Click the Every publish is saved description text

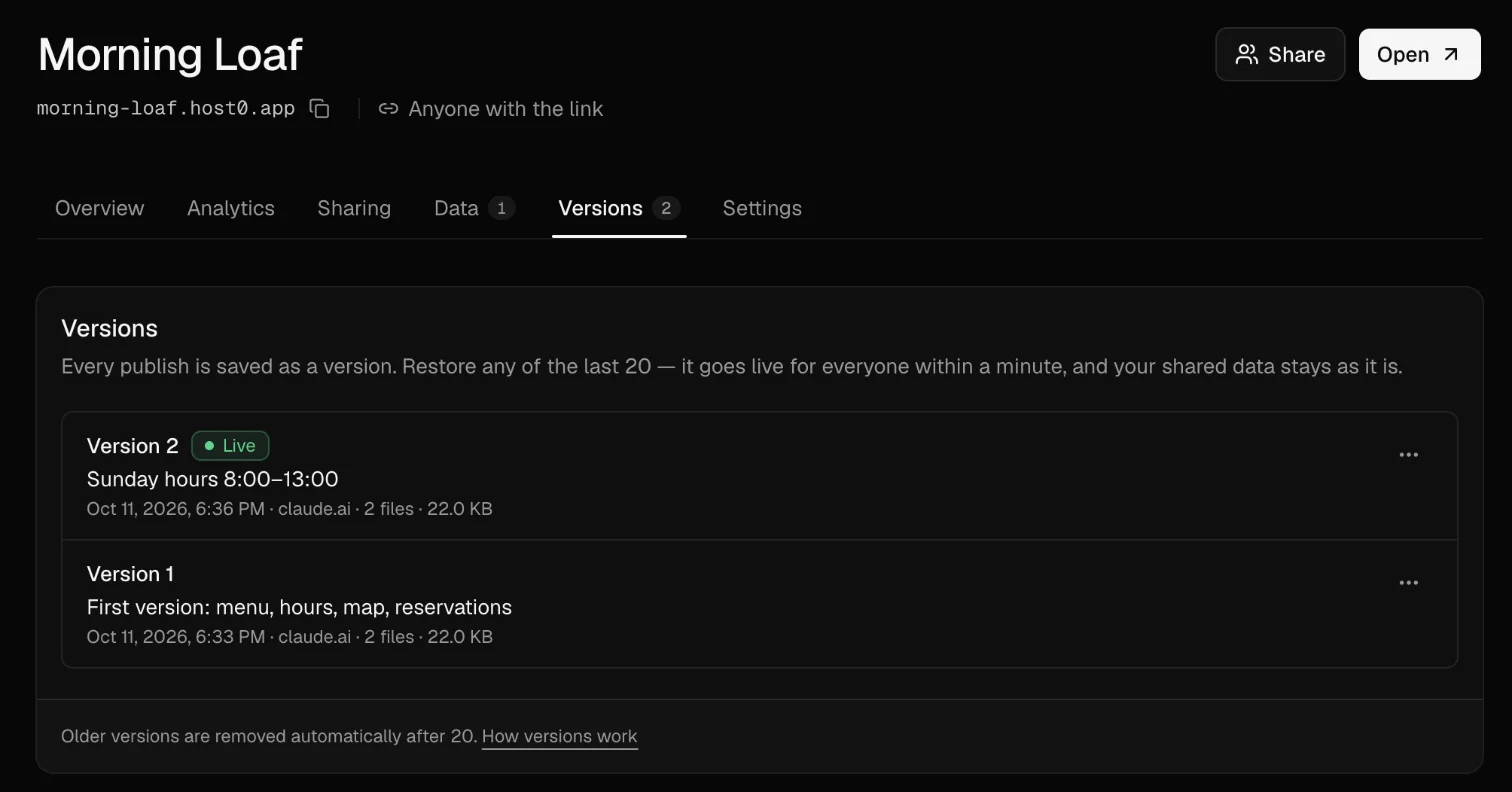coord(732,367)
